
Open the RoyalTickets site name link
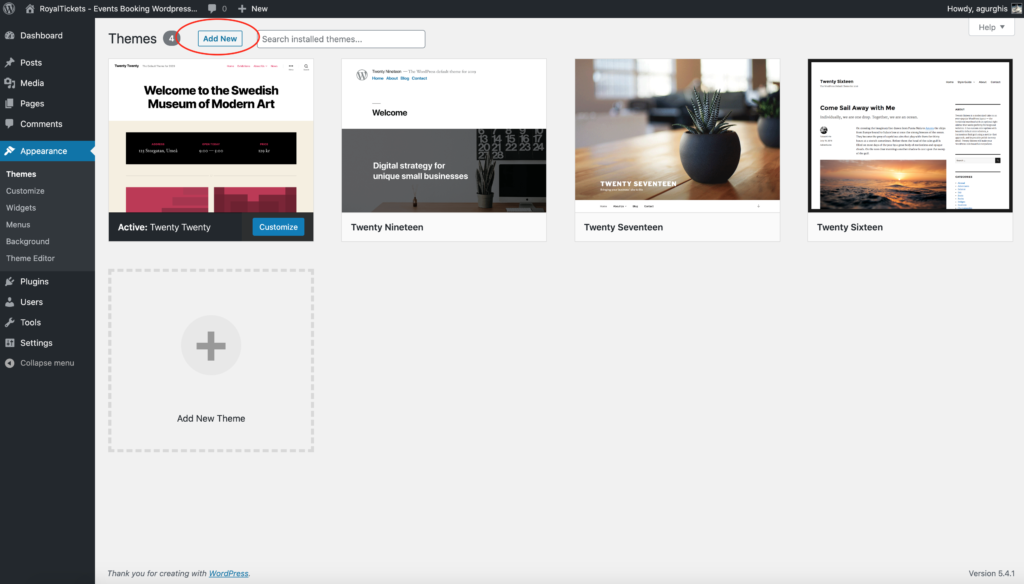click(118, 8)
